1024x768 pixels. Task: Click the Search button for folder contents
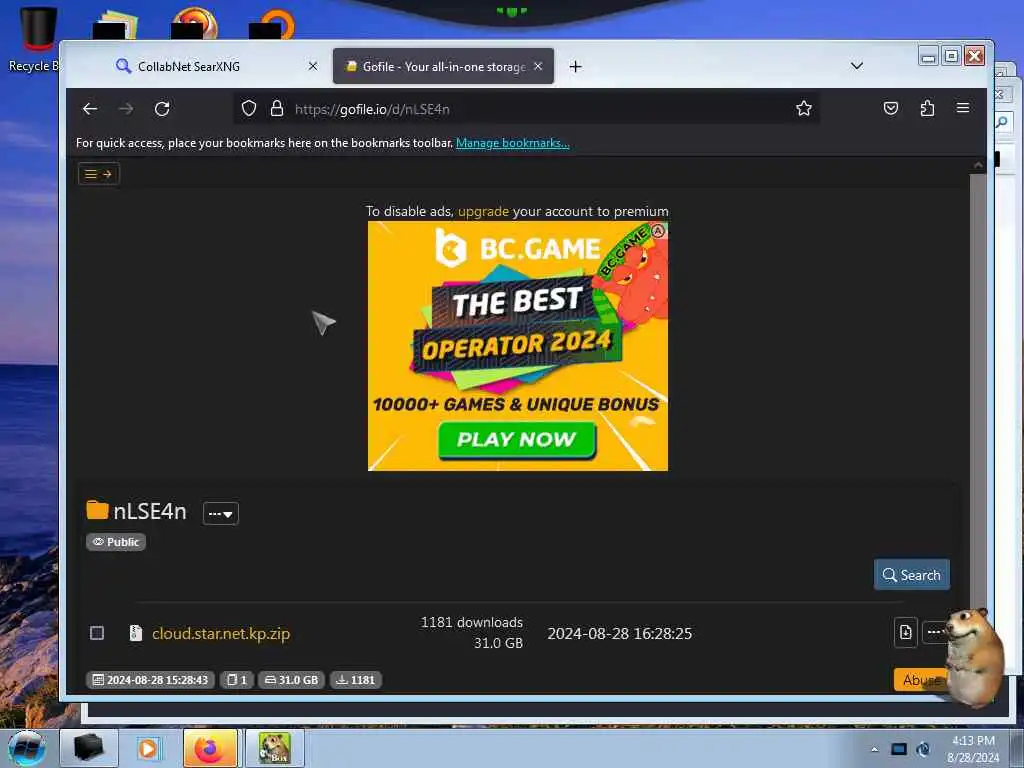pyautogui.click(x=912, y=575)
